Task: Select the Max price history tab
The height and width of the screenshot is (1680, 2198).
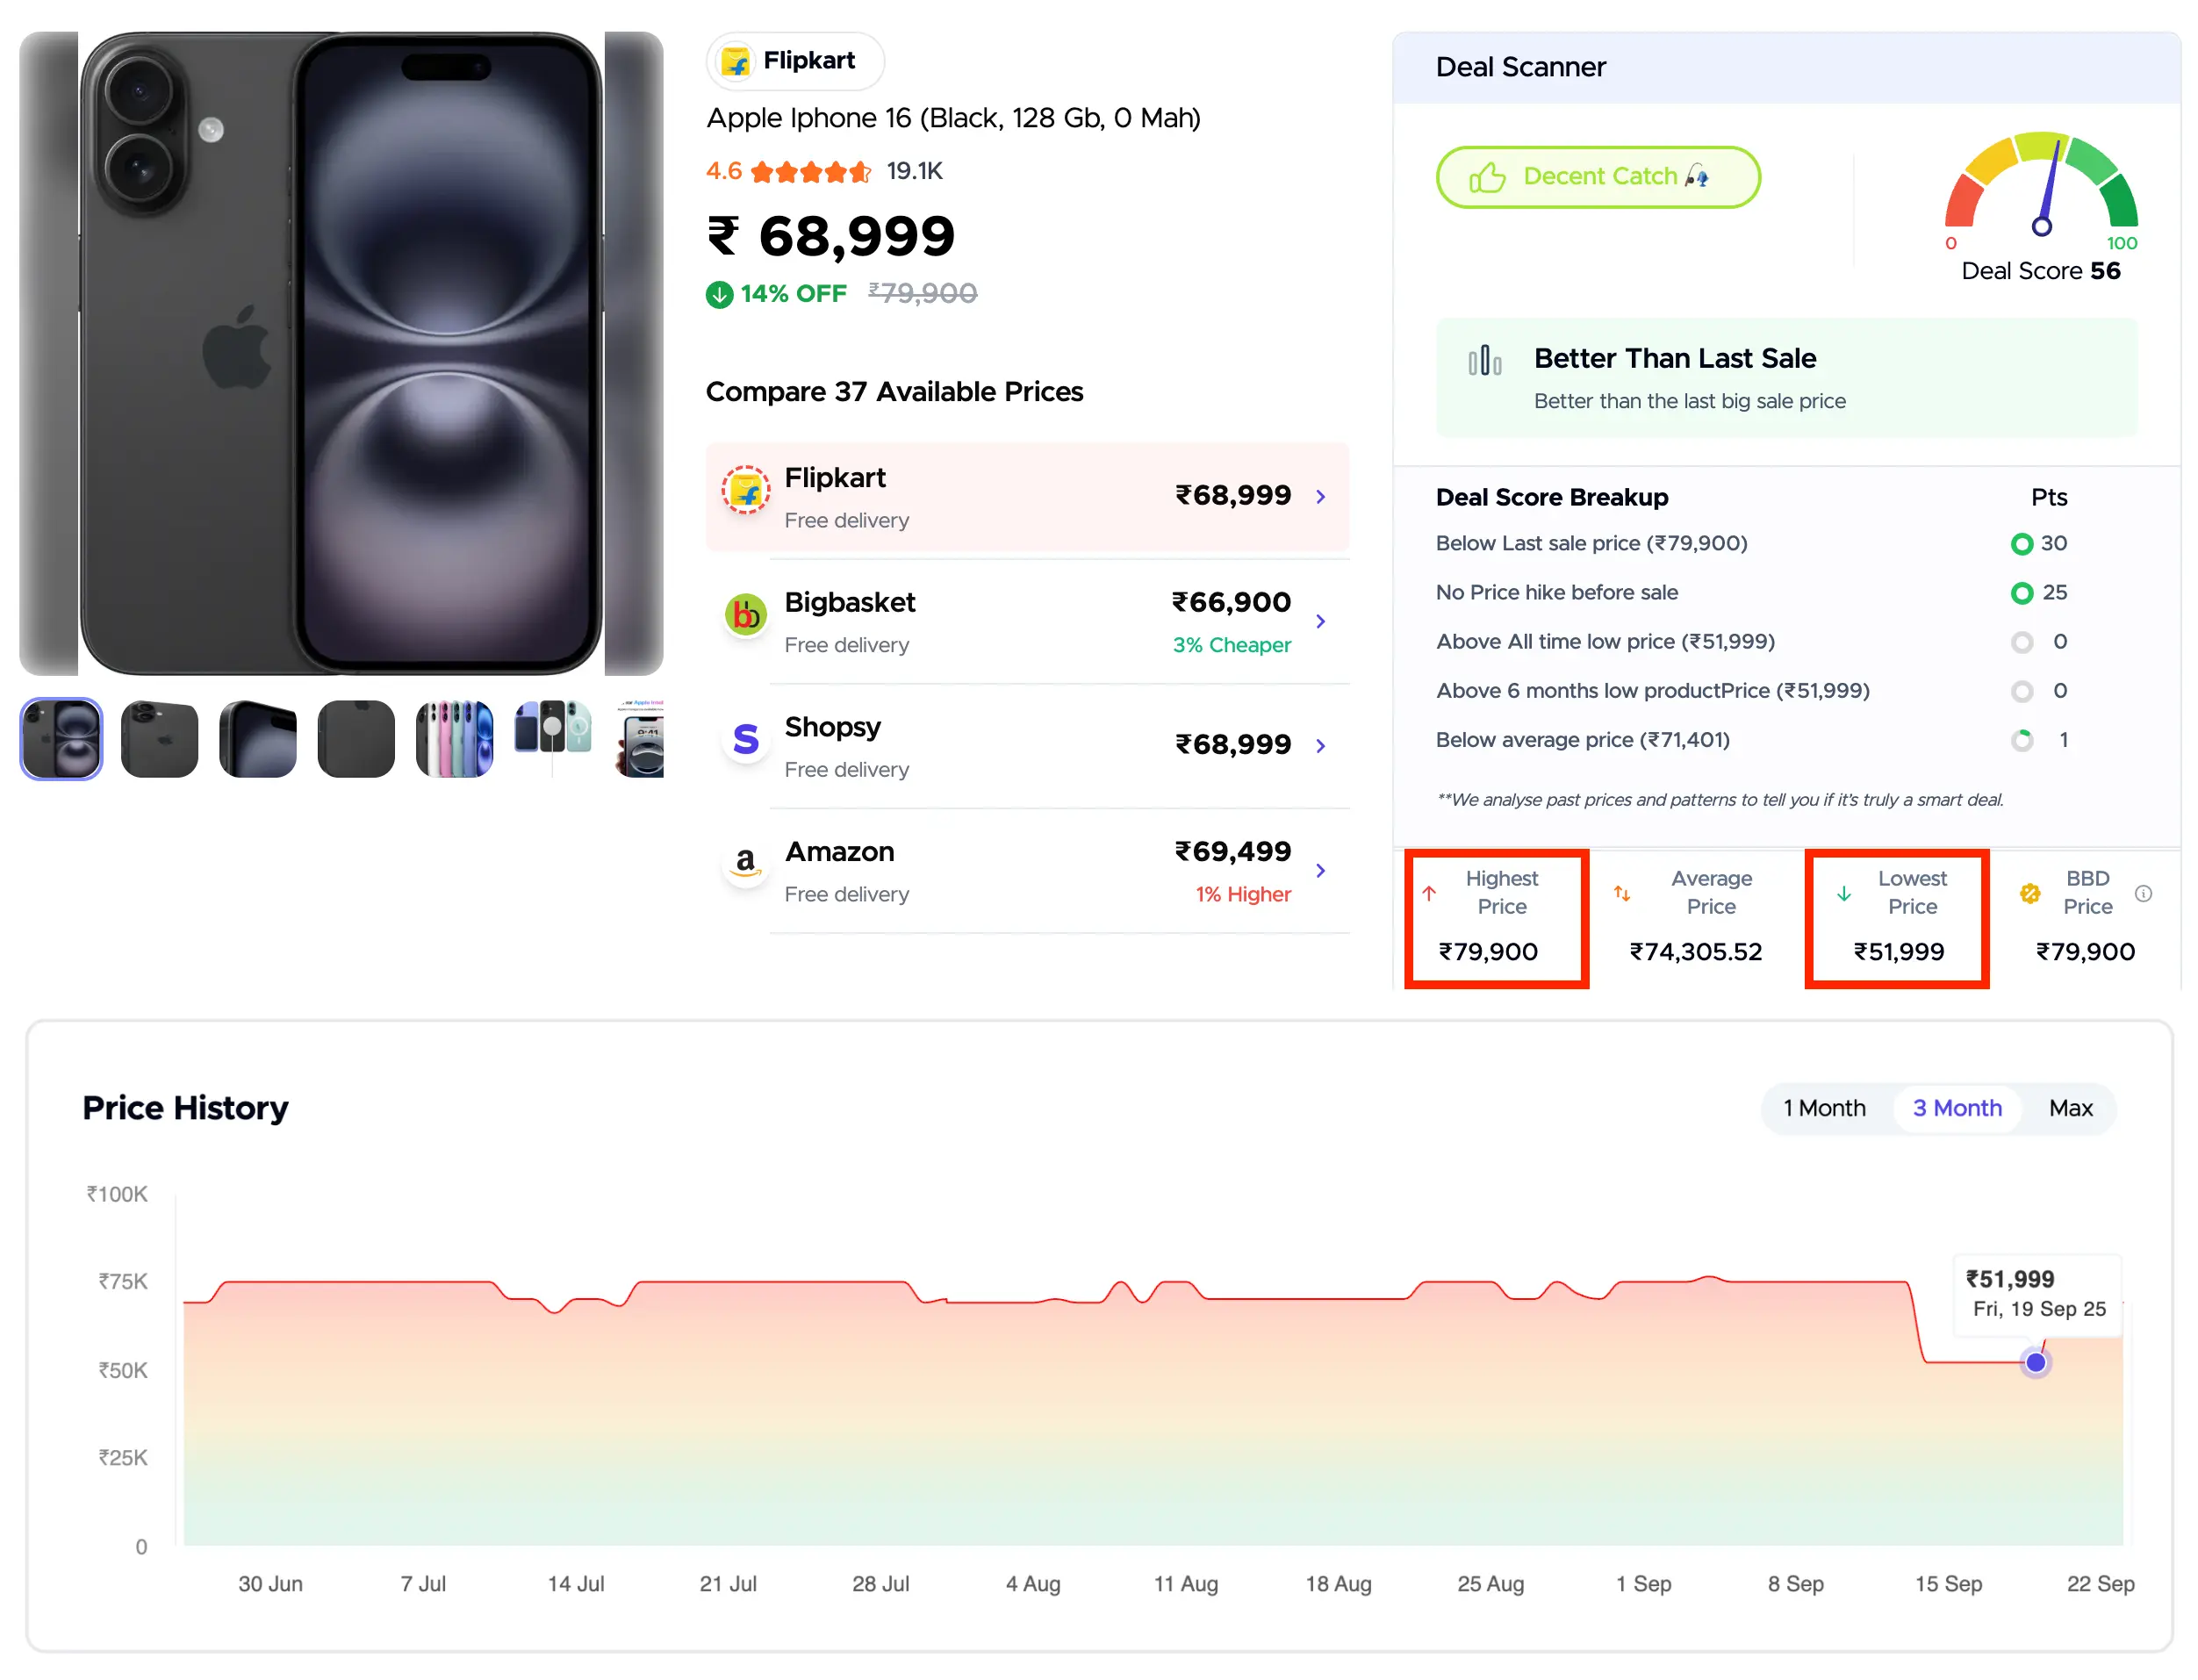Action: [x=2071, y=1108]
